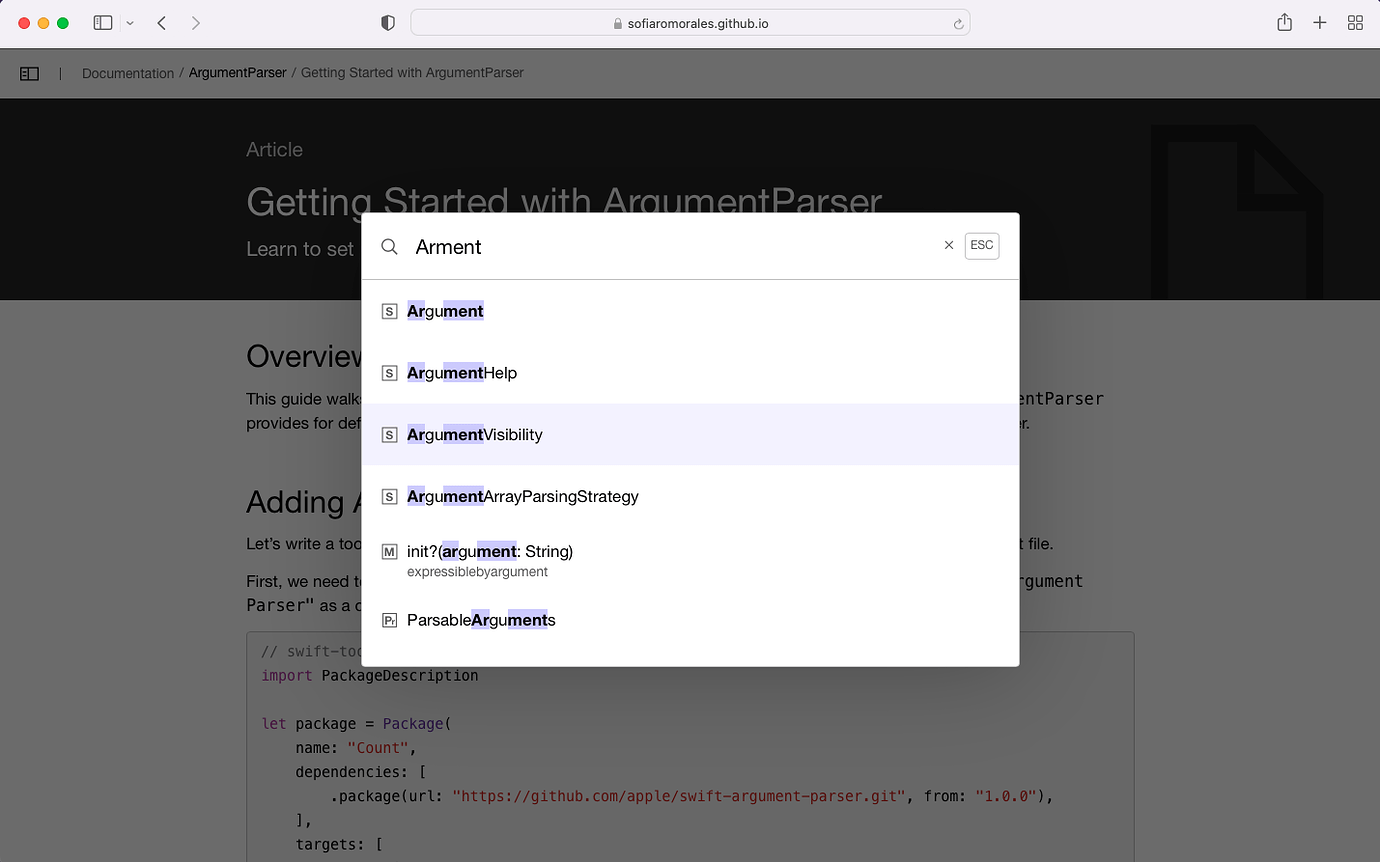Viewport: 1380px width, 862px height.
Task: Click the reload icon inside the address field
Action: 956,22
